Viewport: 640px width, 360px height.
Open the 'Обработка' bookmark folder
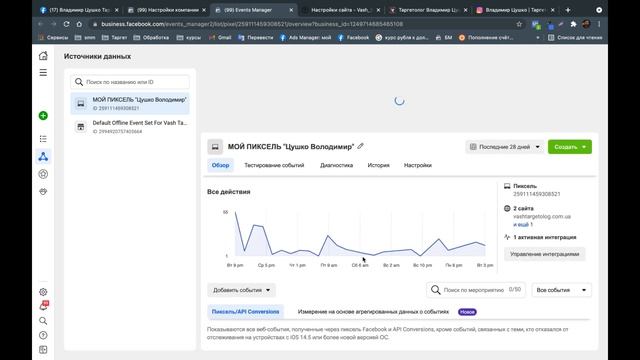coord(151,38)
